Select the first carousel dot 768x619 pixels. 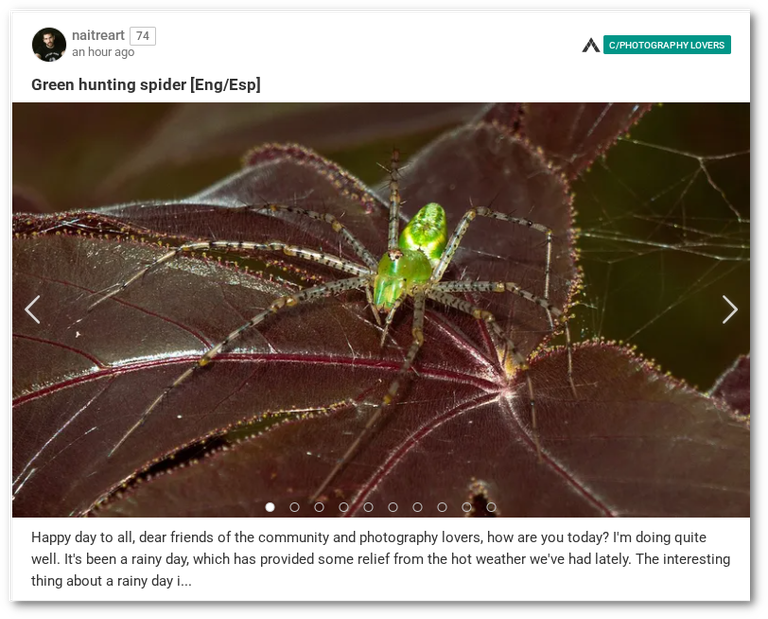tap(270, 507)
